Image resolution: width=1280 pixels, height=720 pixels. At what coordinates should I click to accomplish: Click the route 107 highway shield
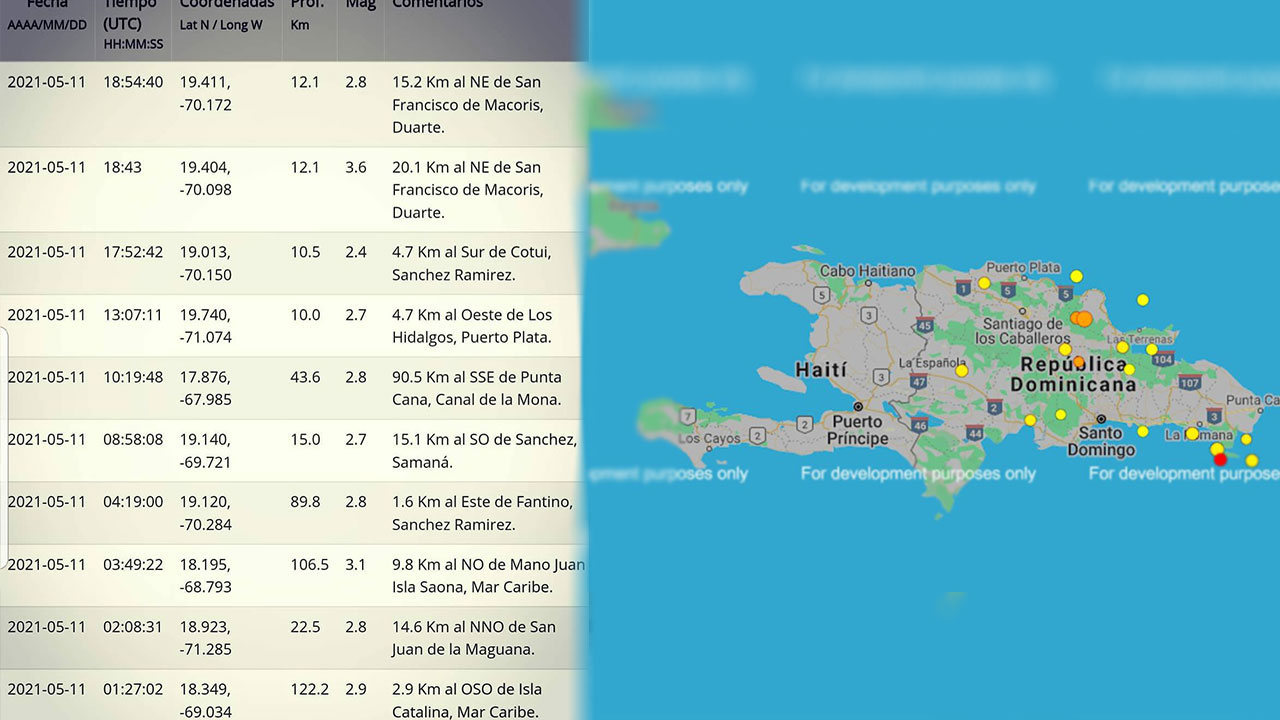tap(1190, 382)
